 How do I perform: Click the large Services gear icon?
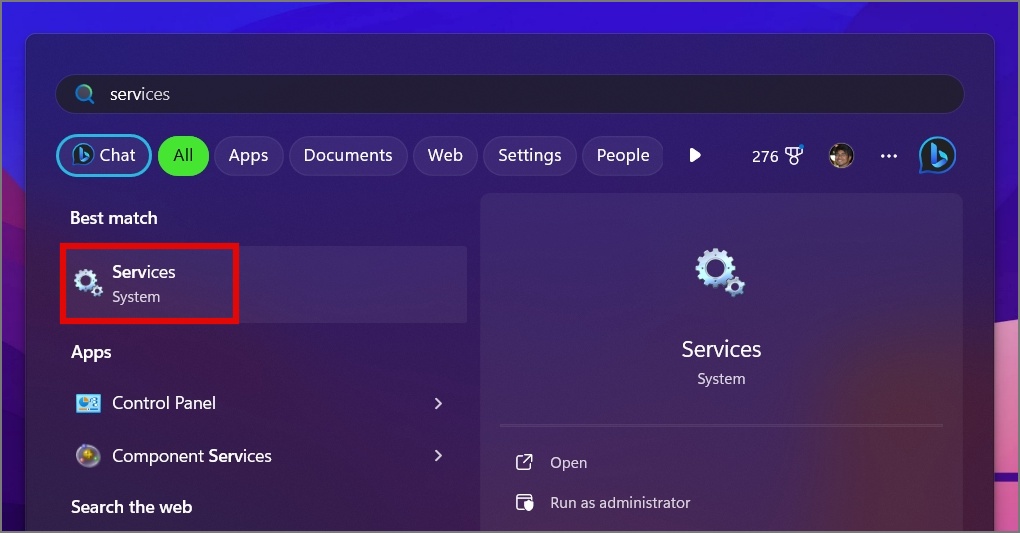(720, 272)
